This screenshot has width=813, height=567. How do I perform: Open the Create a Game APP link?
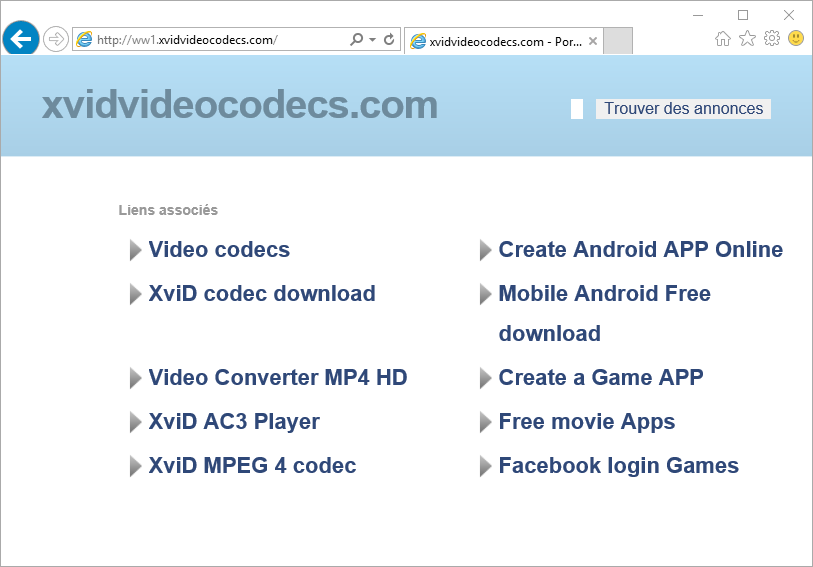(x=600, y=378)
